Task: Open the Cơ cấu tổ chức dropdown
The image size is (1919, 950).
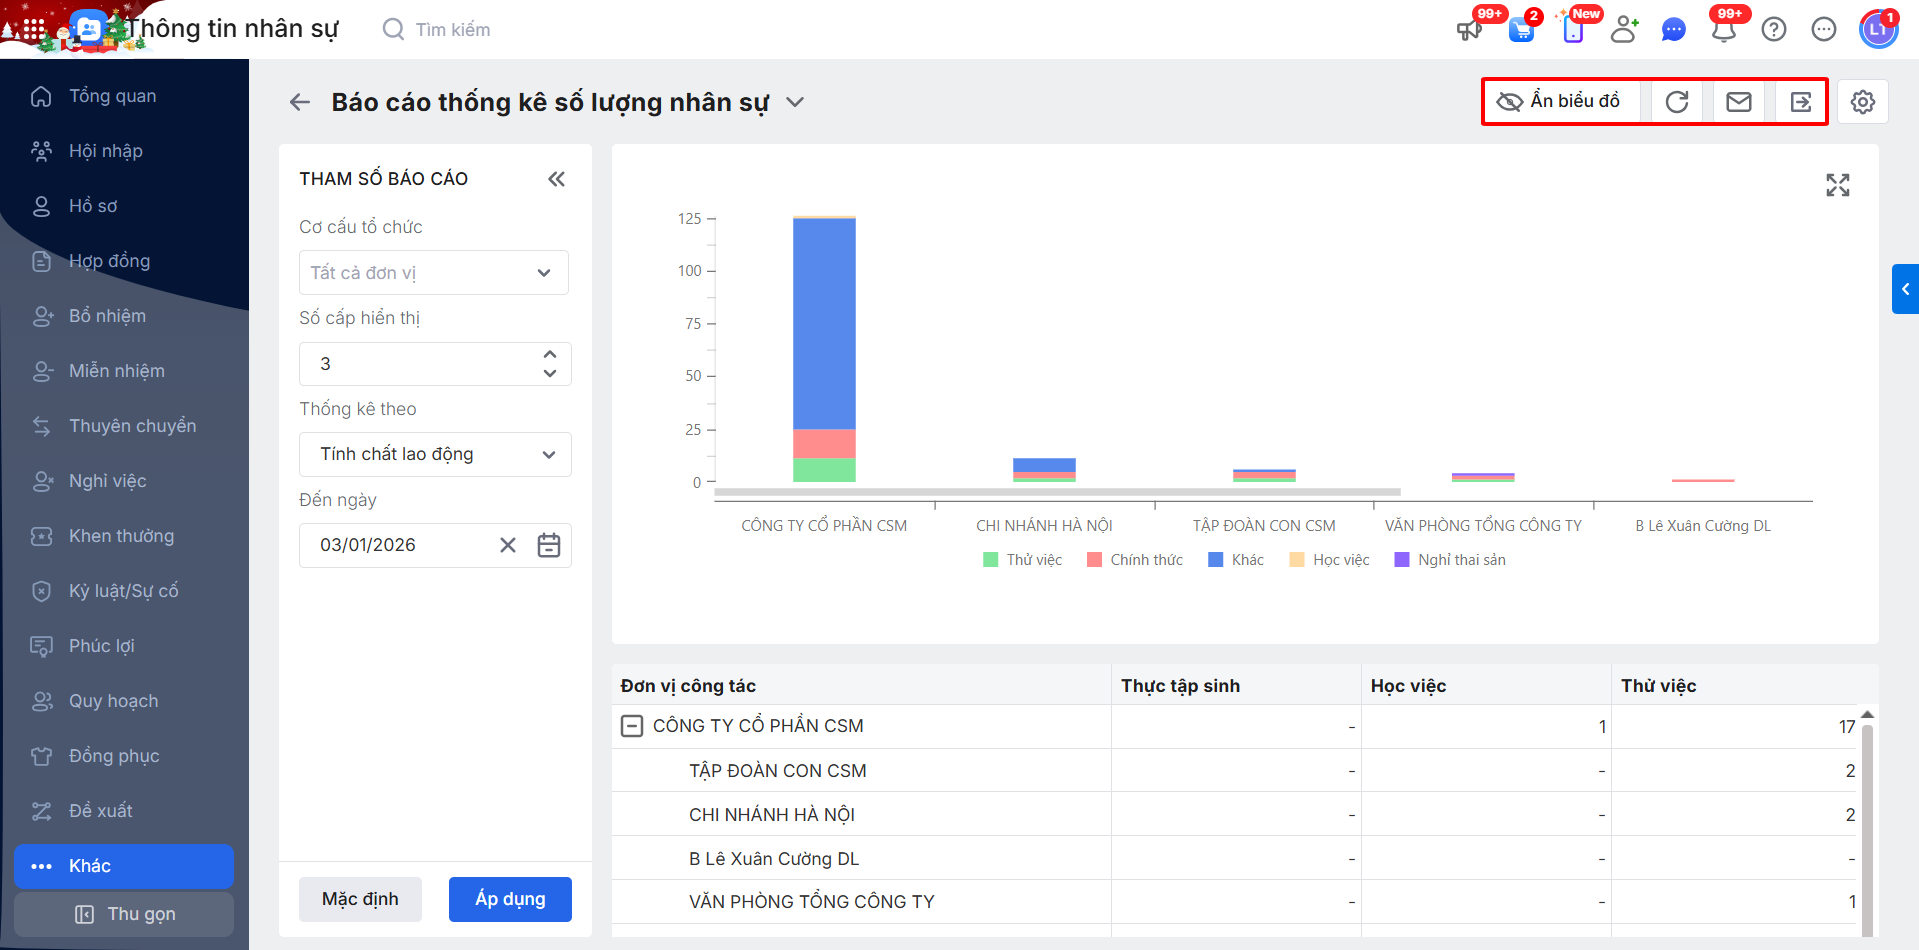Action: (434, 273)
